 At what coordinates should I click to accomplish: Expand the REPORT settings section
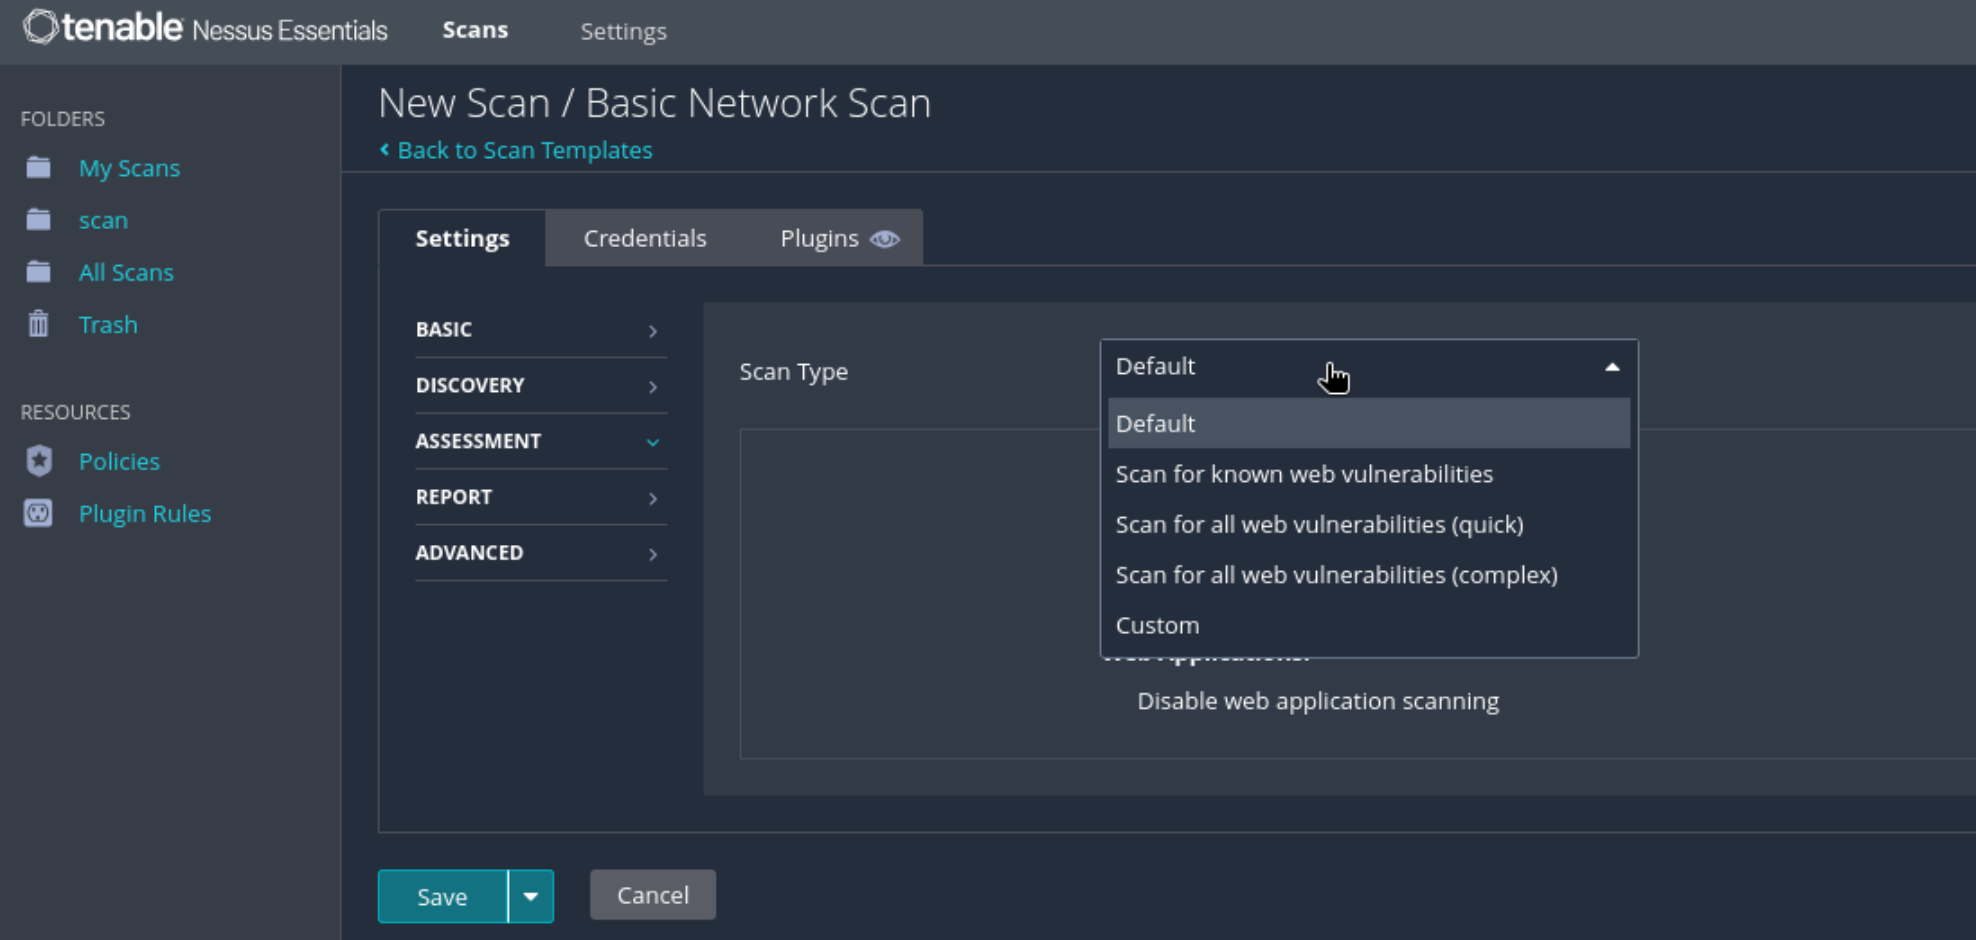point(541,497)
